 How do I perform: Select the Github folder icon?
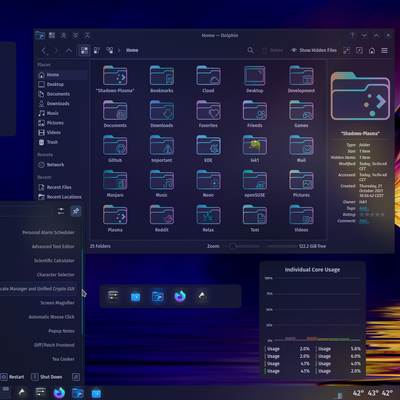coord(115,145)
